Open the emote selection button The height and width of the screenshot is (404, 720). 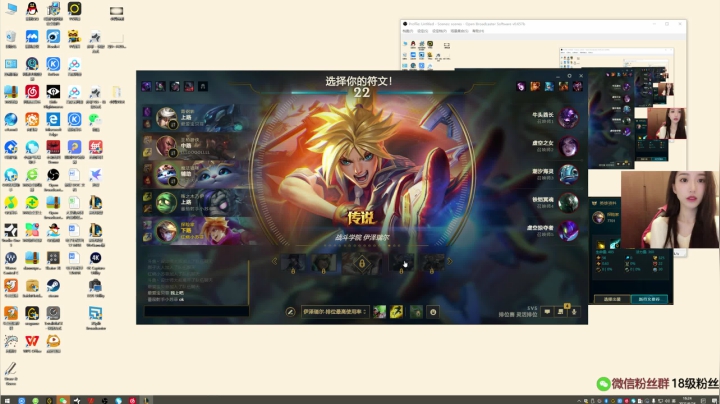433,312
